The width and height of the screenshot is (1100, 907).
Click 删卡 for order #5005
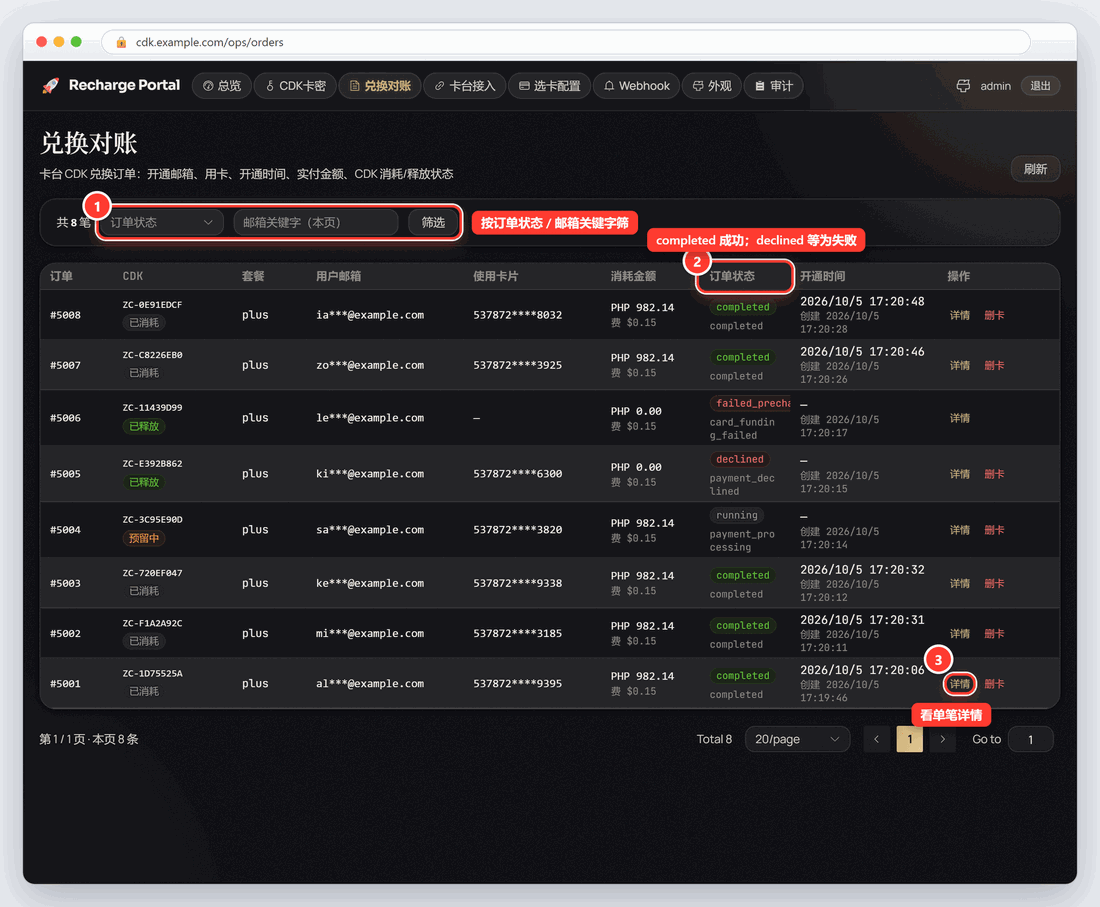coord(994,474)
